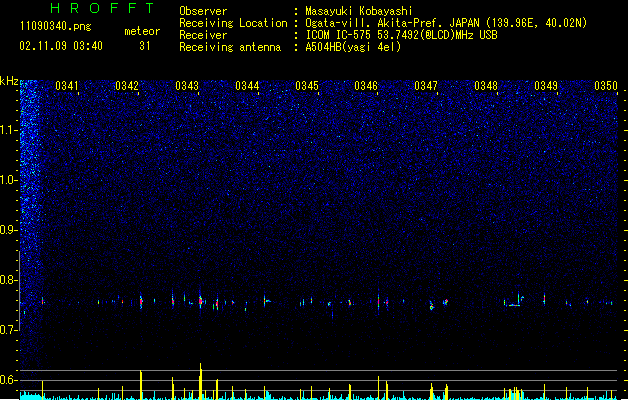Click the 0348 time marker
Image resolution: width=629 pixels, height=400 pixels.
tap(486, 86)
